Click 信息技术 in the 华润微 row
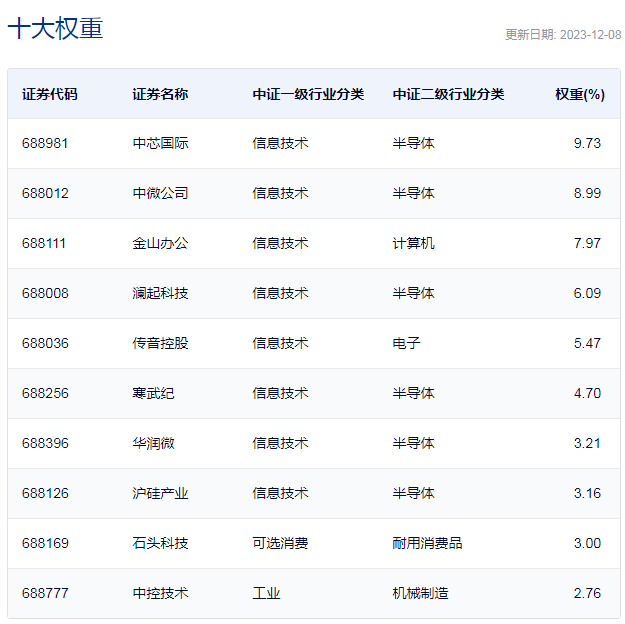 280,443
